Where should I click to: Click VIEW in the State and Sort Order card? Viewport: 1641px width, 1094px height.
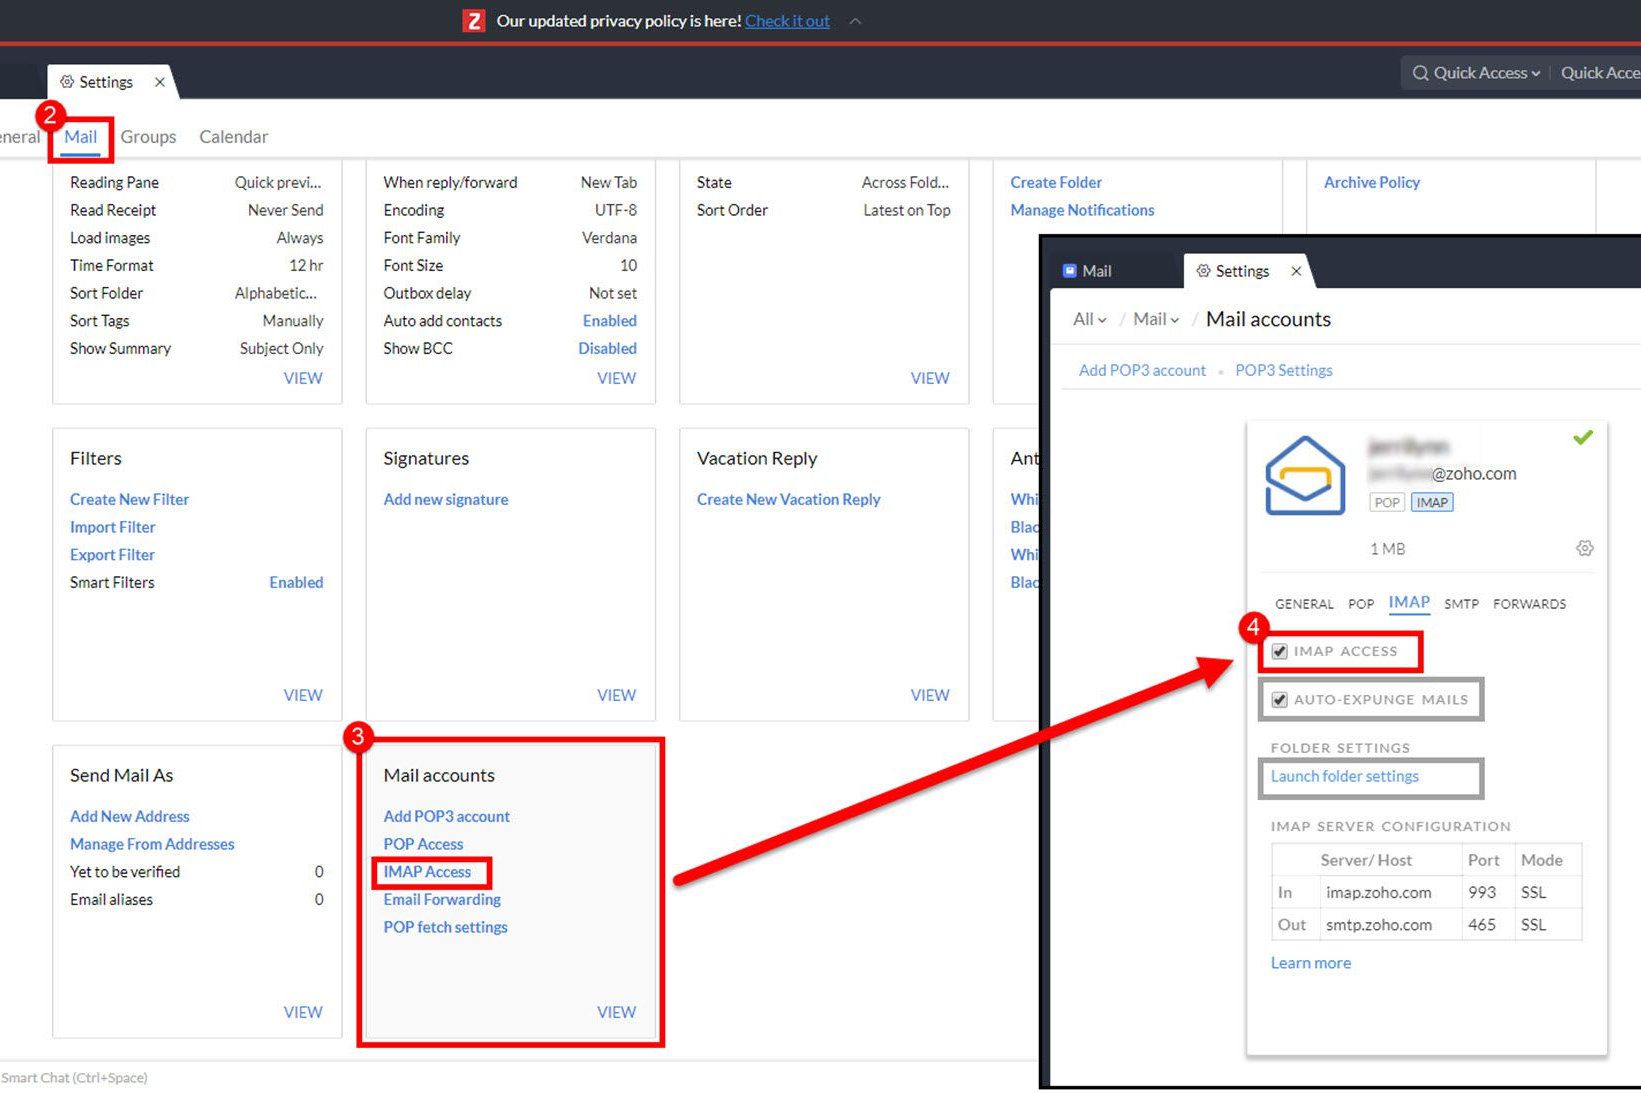click(x=930, y=378)
